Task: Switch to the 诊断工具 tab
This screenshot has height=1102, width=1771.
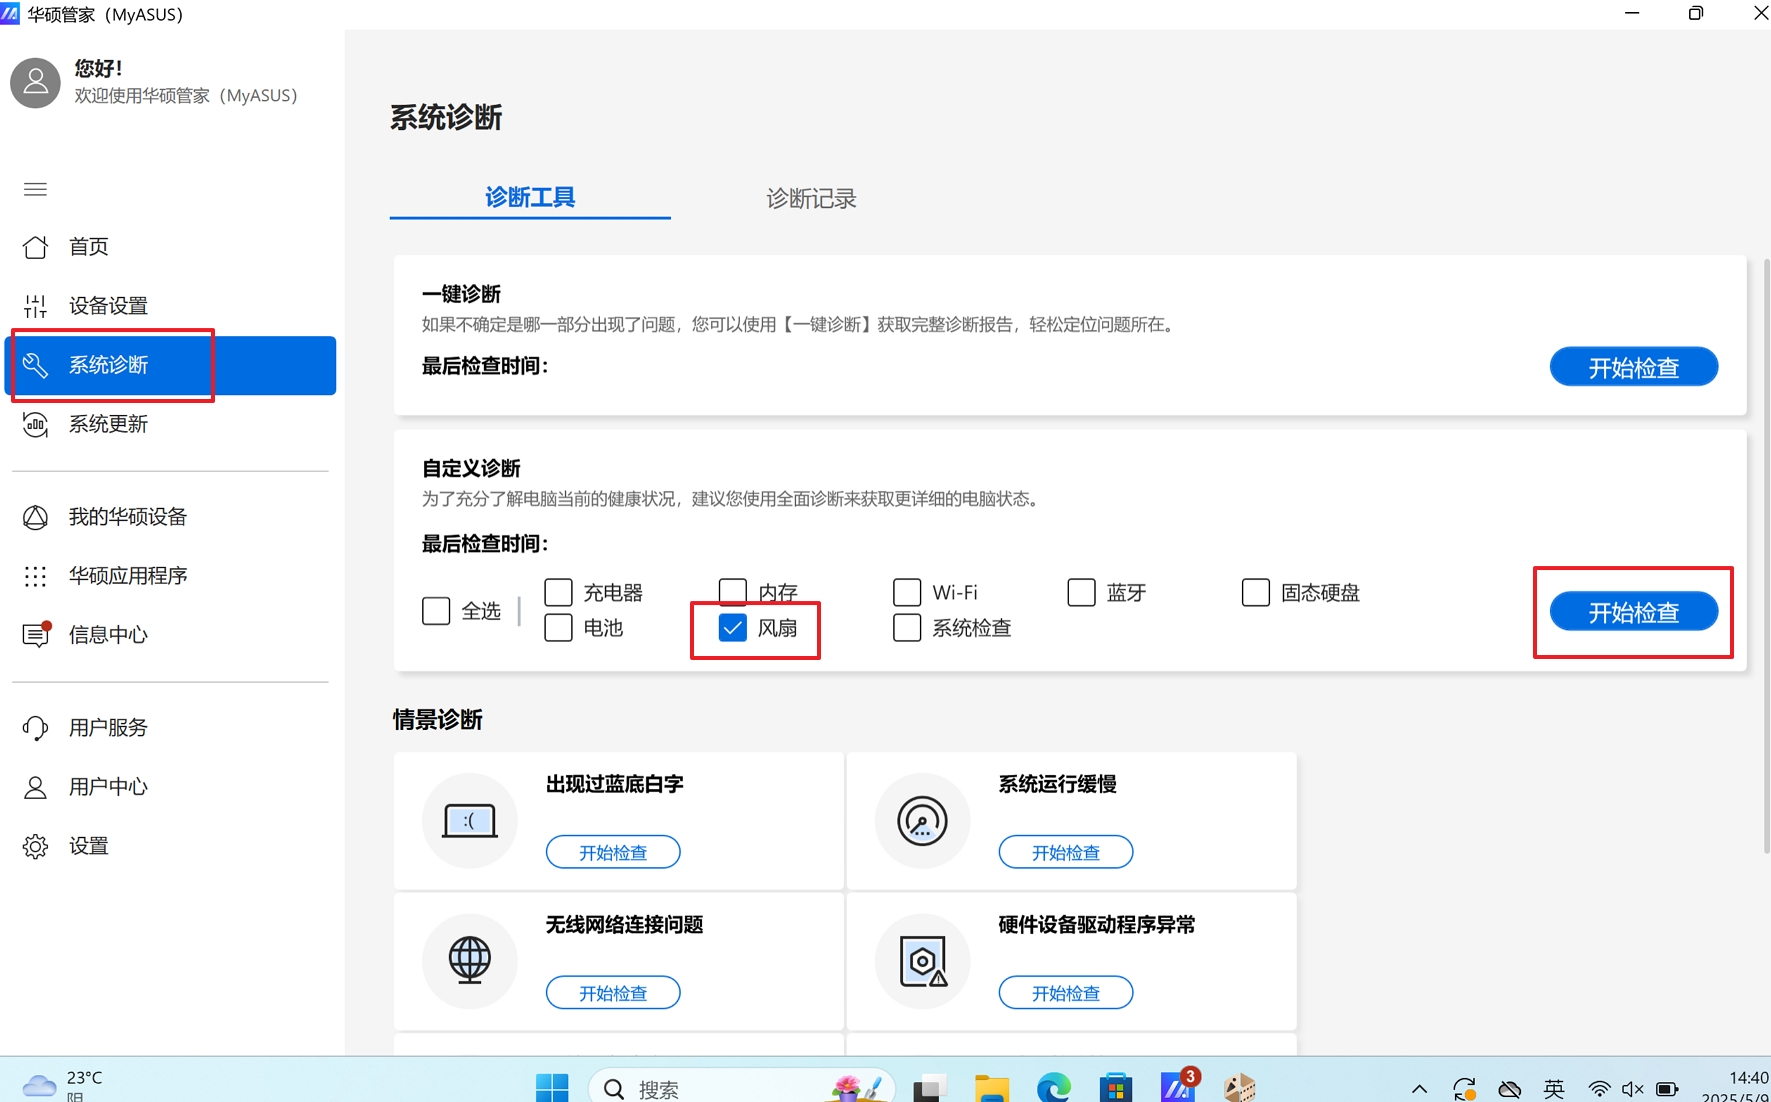Action: (x=530, y=198)
